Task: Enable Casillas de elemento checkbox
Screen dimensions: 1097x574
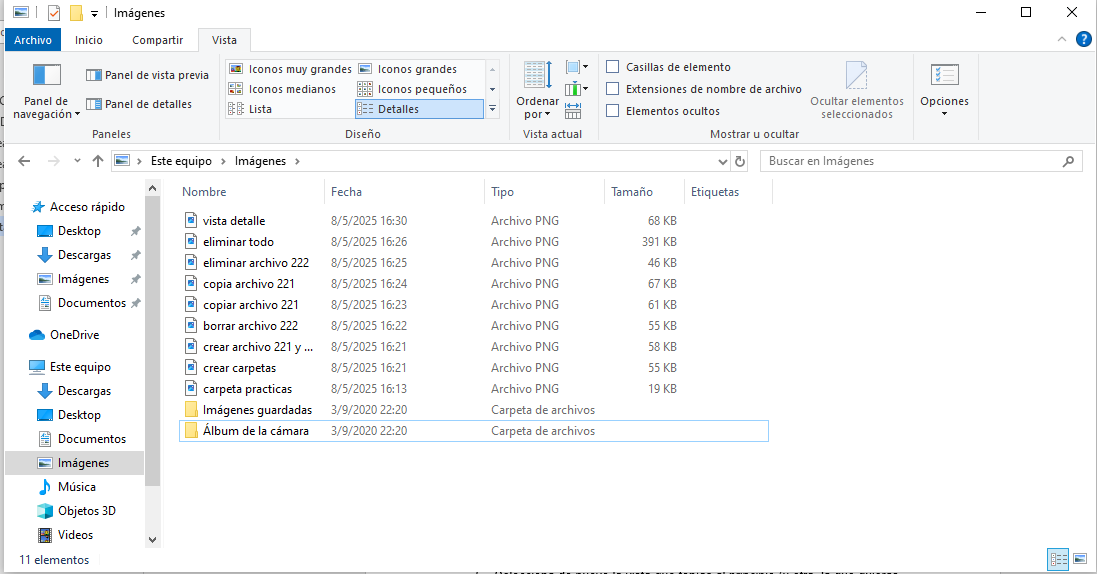Action: click(x=612, y=67)
